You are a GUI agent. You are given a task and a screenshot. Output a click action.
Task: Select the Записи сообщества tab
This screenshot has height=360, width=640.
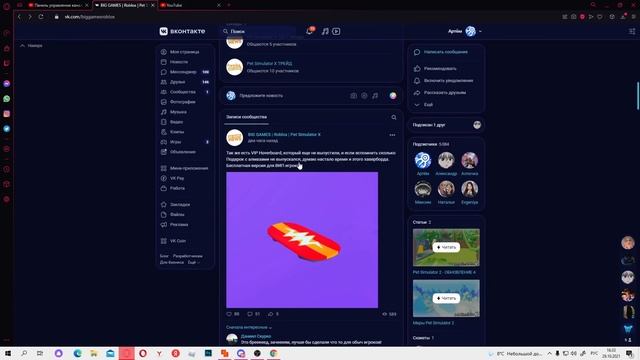pos(246,117)
